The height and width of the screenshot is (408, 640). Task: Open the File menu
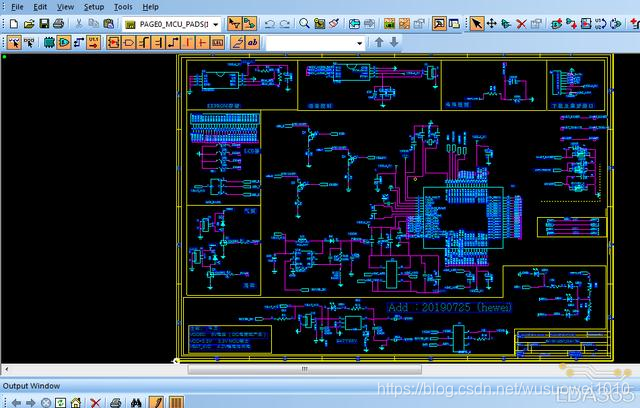[x=17, y=7]
